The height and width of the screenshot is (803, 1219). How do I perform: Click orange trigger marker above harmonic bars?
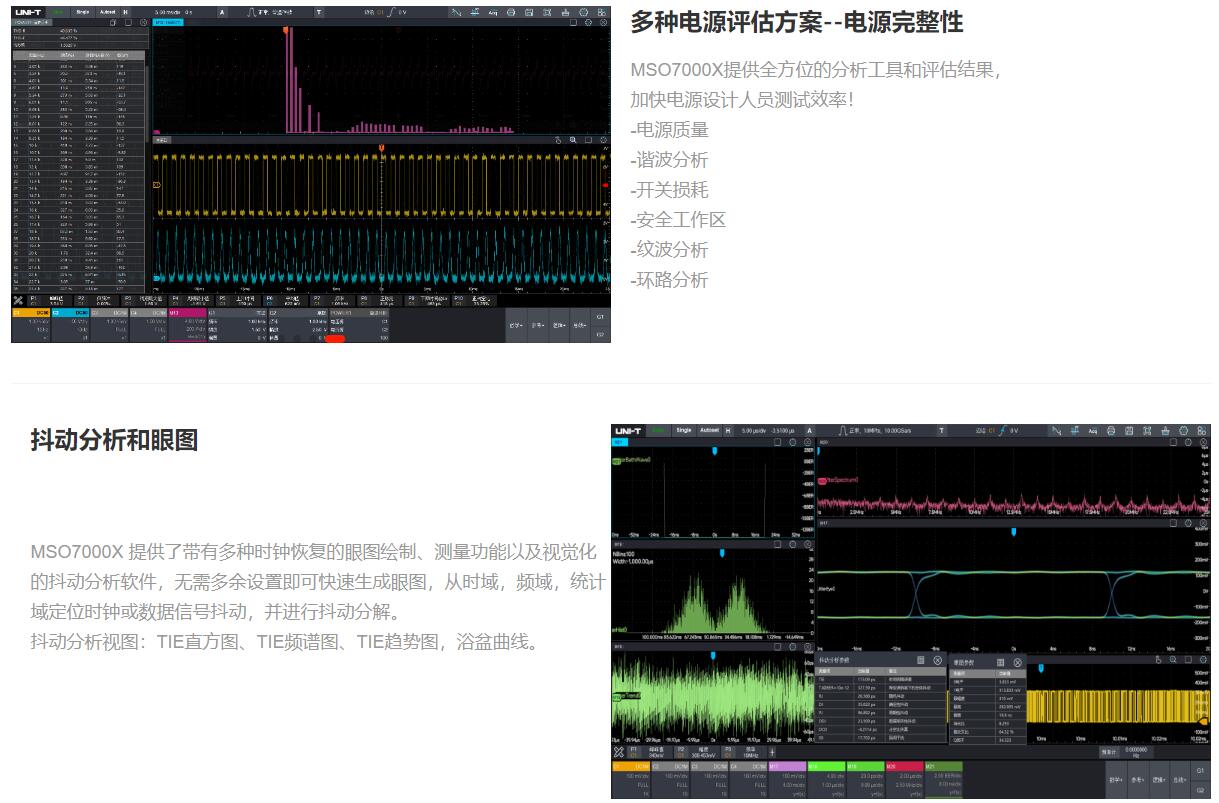coord(286,30)
